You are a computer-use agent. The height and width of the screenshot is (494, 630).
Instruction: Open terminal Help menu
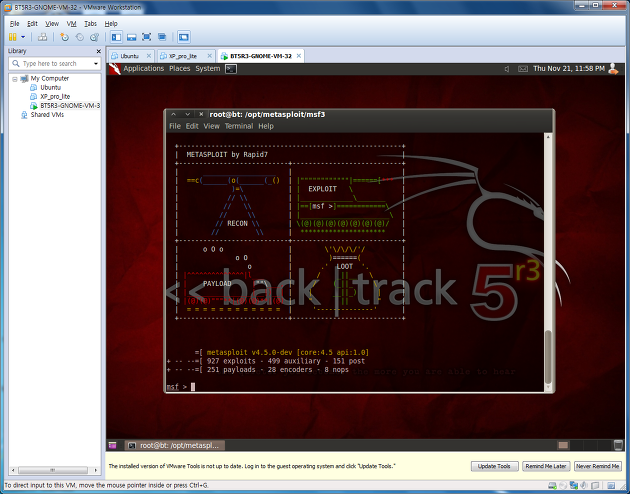pos(266,126)
